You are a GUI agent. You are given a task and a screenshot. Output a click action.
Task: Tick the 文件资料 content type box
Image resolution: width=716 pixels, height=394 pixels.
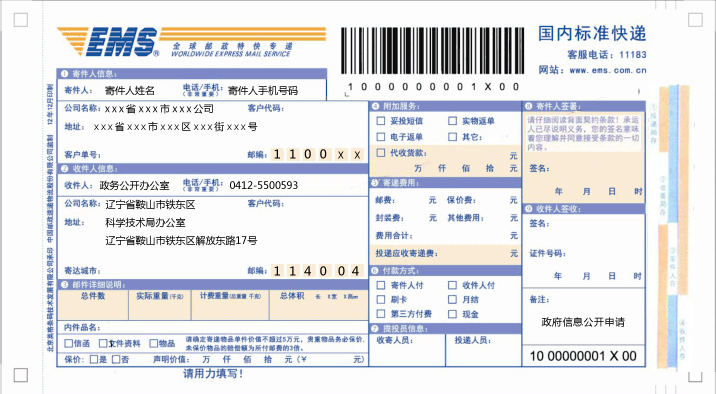tap(103, 343)
